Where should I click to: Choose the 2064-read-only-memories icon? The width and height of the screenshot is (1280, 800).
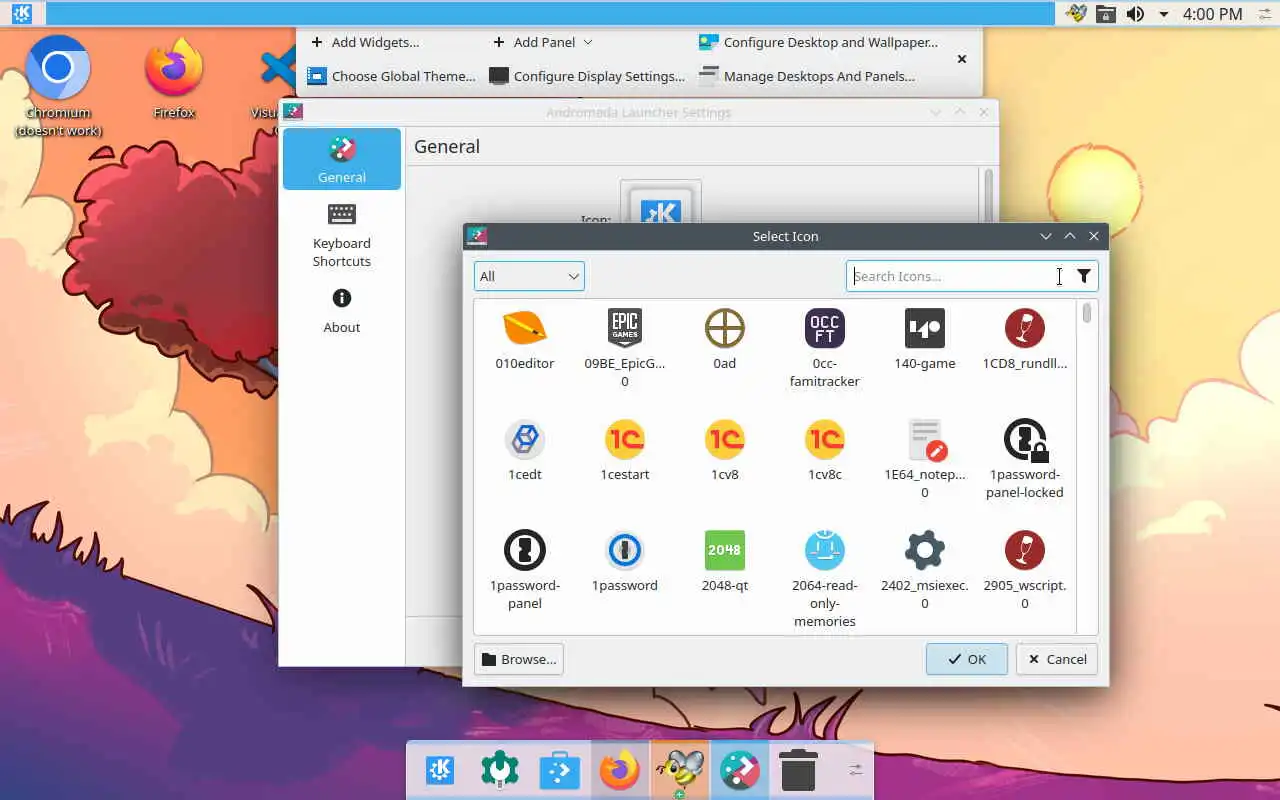[825, 580]
